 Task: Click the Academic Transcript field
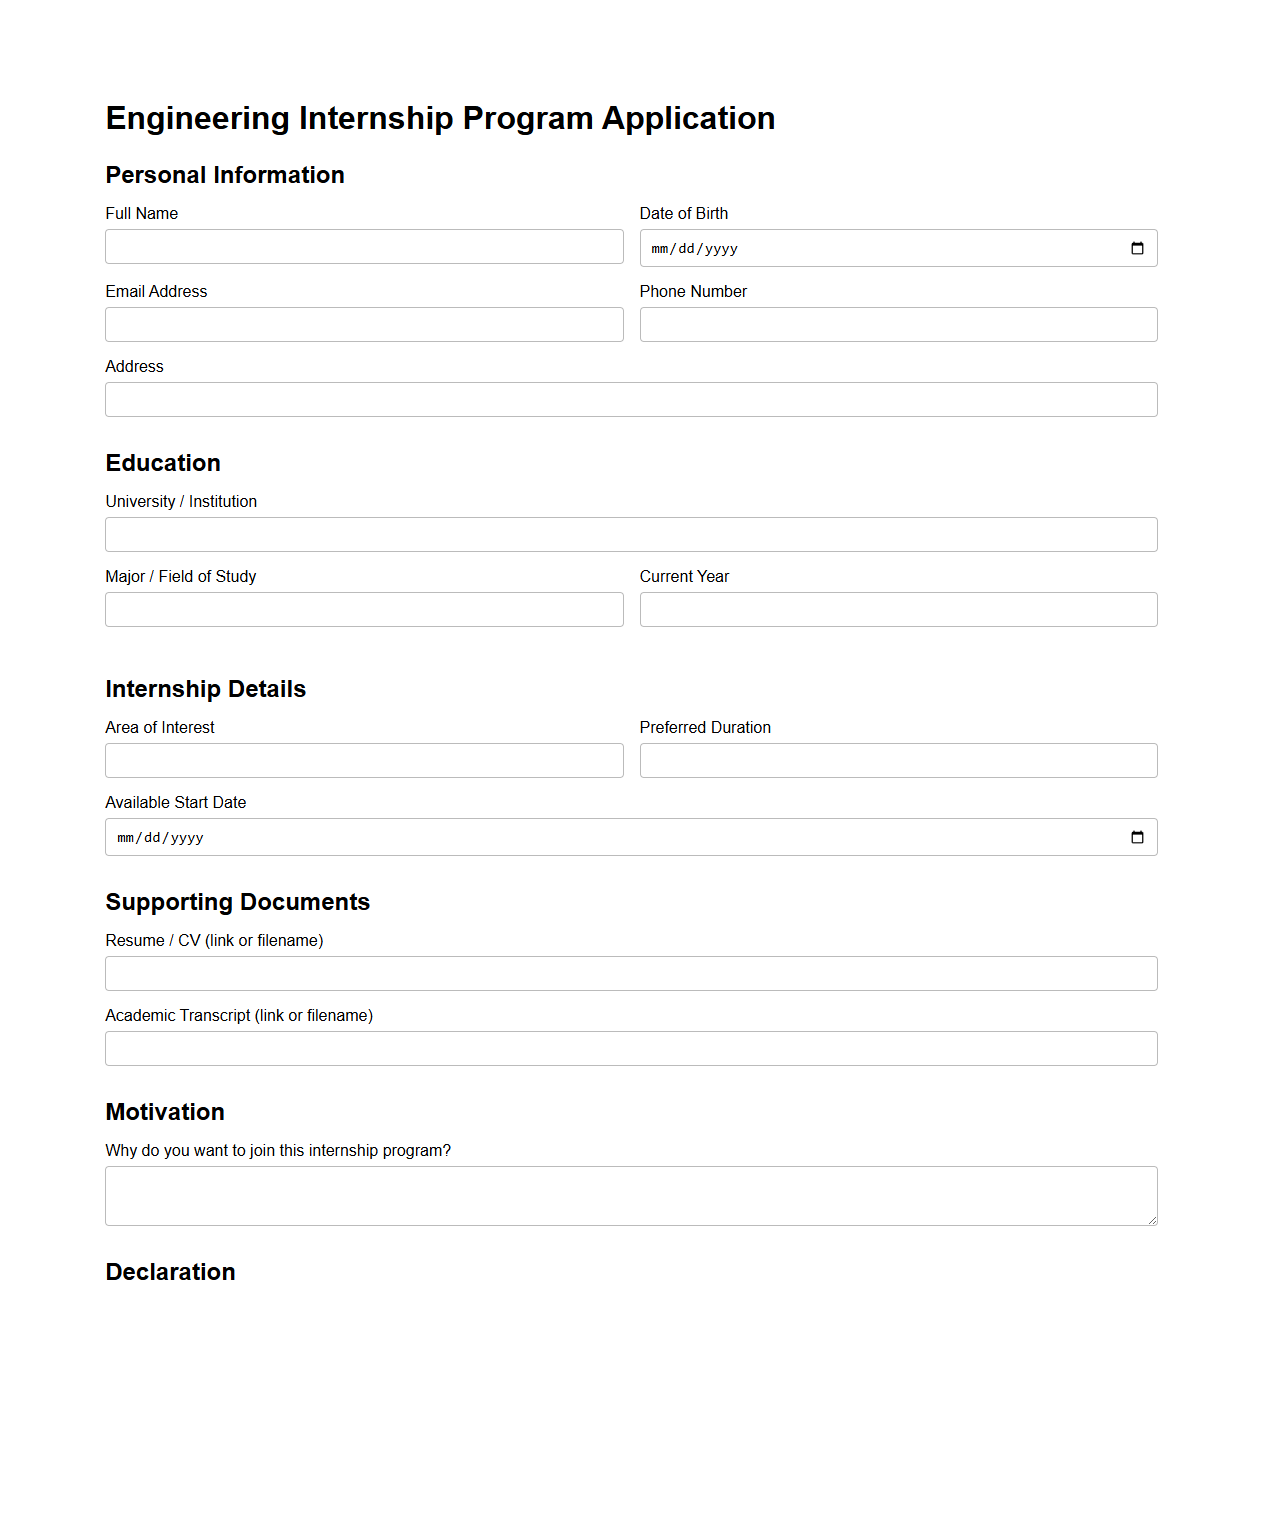click(x=630, y=1048)
